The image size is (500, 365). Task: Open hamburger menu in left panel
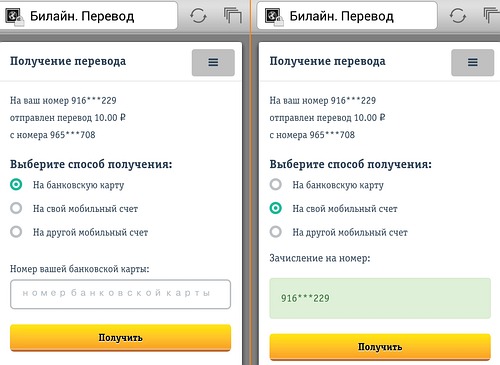click(x=213, y=62)
